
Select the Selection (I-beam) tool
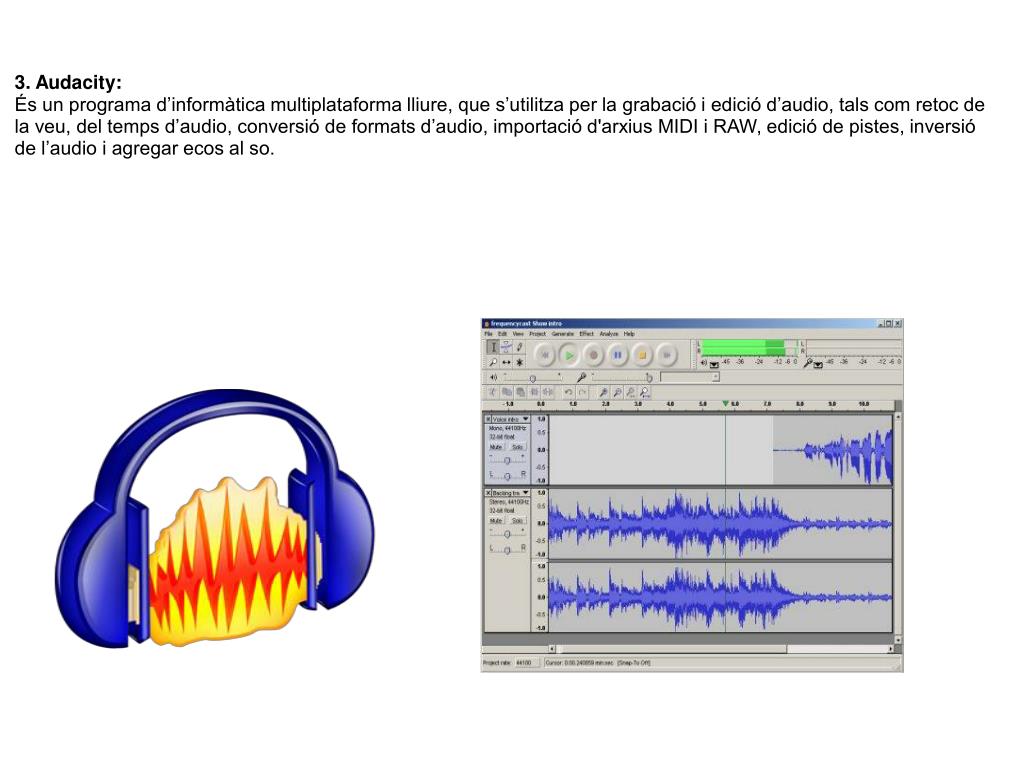493,347
